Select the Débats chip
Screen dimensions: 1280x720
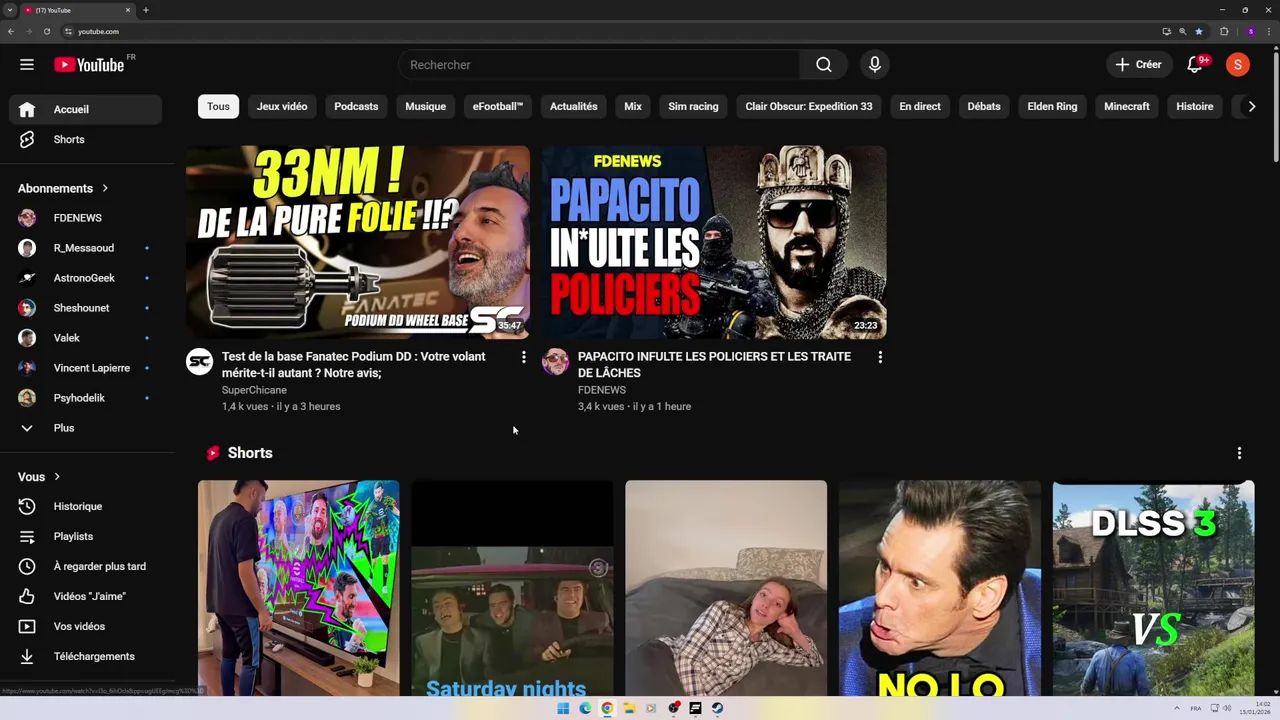984,106
